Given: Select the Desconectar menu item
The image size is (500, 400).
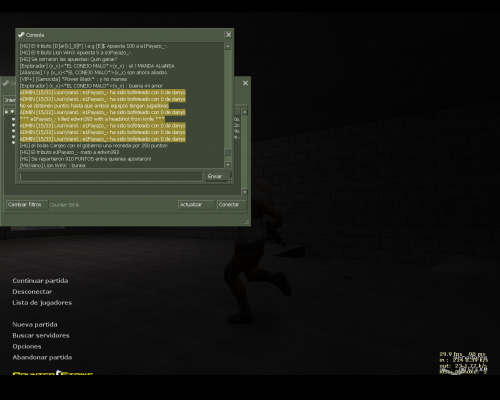Looking at the screenshot, I should [32, 292].
